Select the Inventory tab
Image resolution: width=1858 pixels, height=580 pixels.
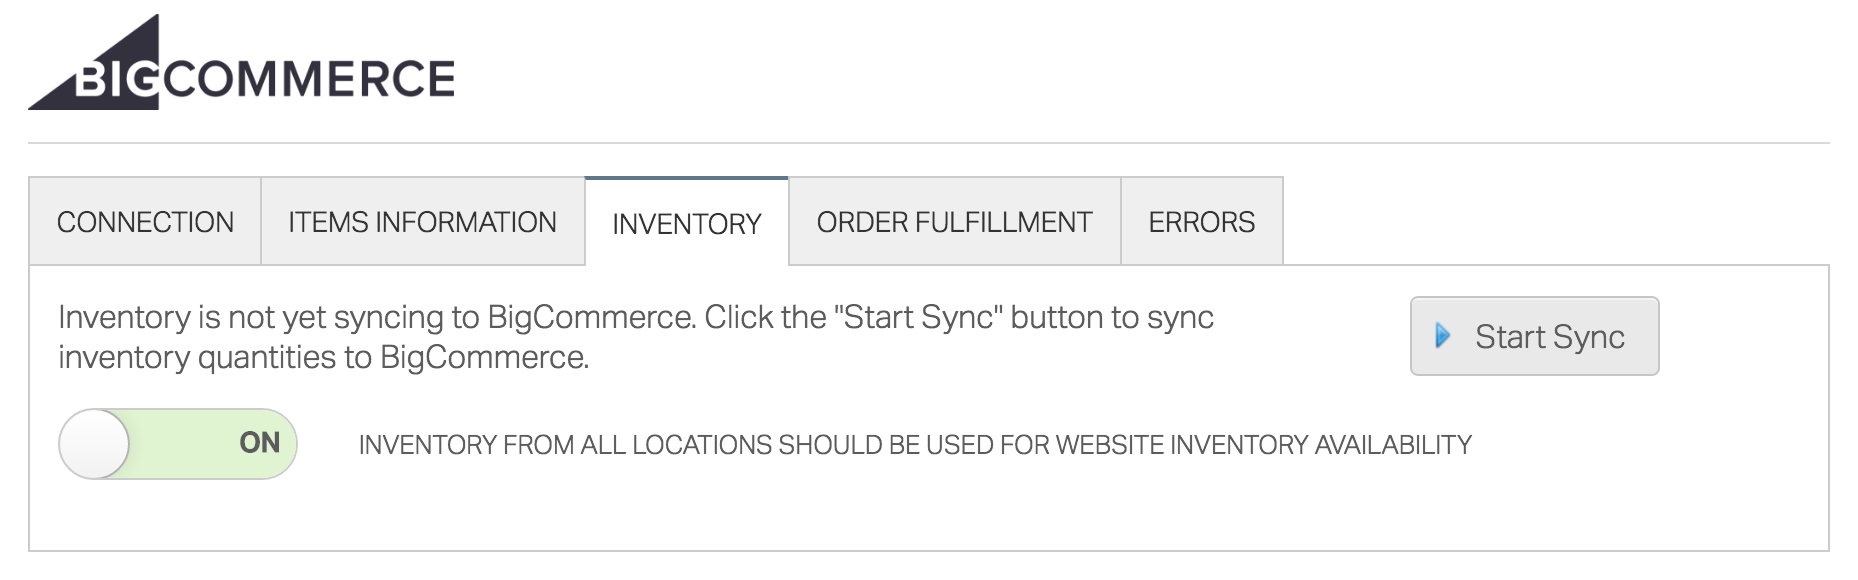click(687, 223)
